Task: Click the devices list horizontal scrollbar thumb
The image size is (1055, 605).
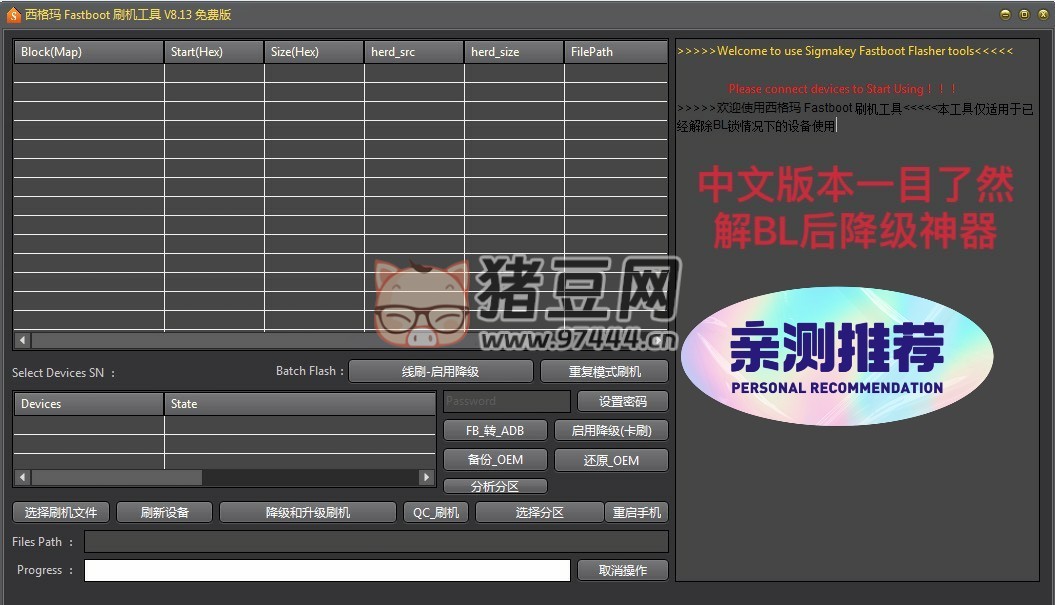Action: tap(116, 477)
